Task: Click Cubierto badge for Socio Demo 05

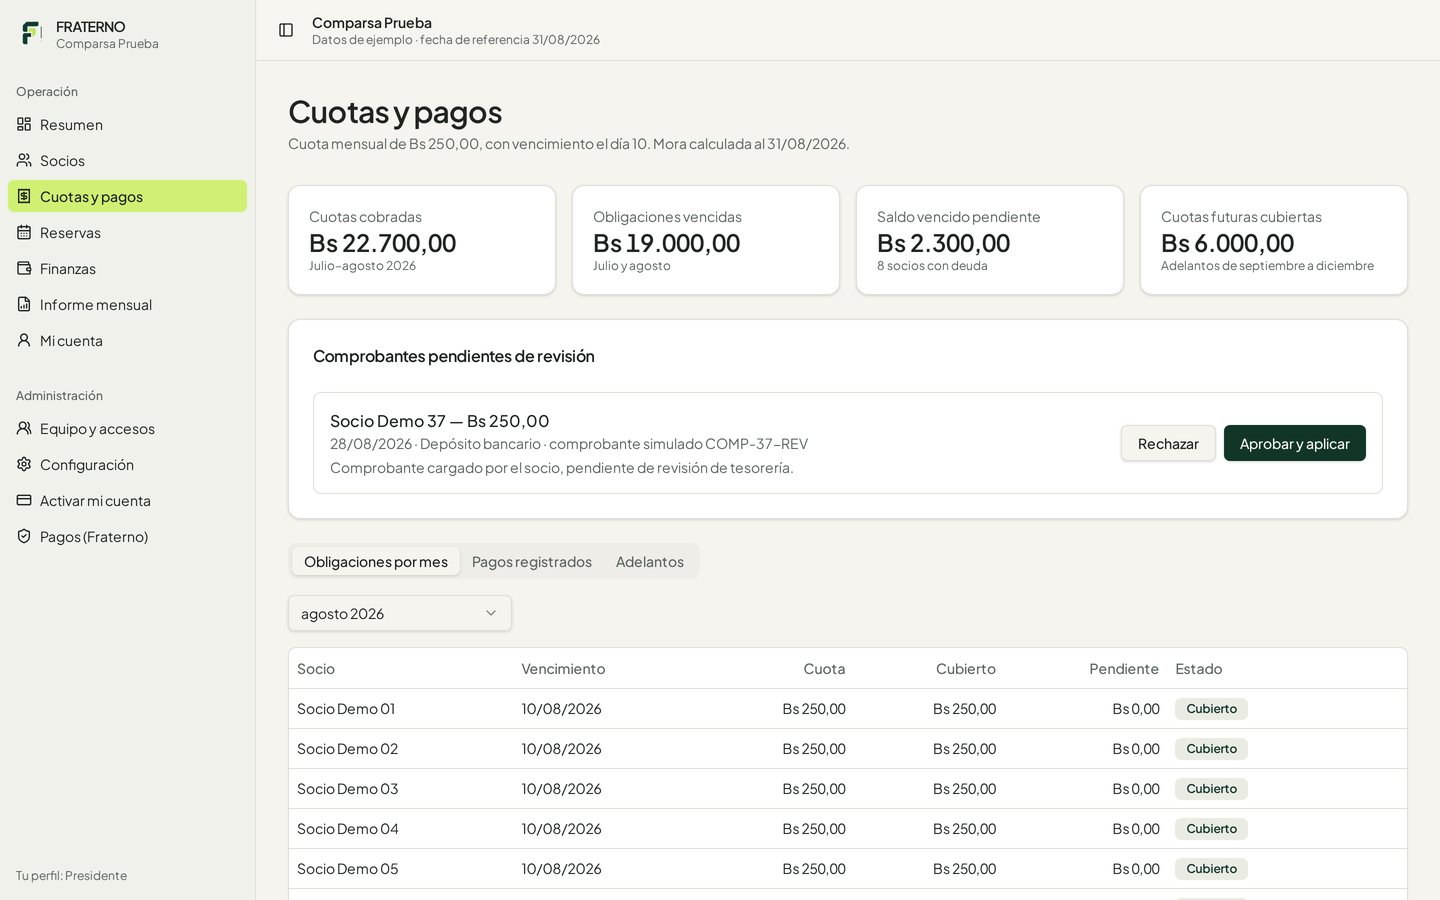Action: coord(1211,868)
